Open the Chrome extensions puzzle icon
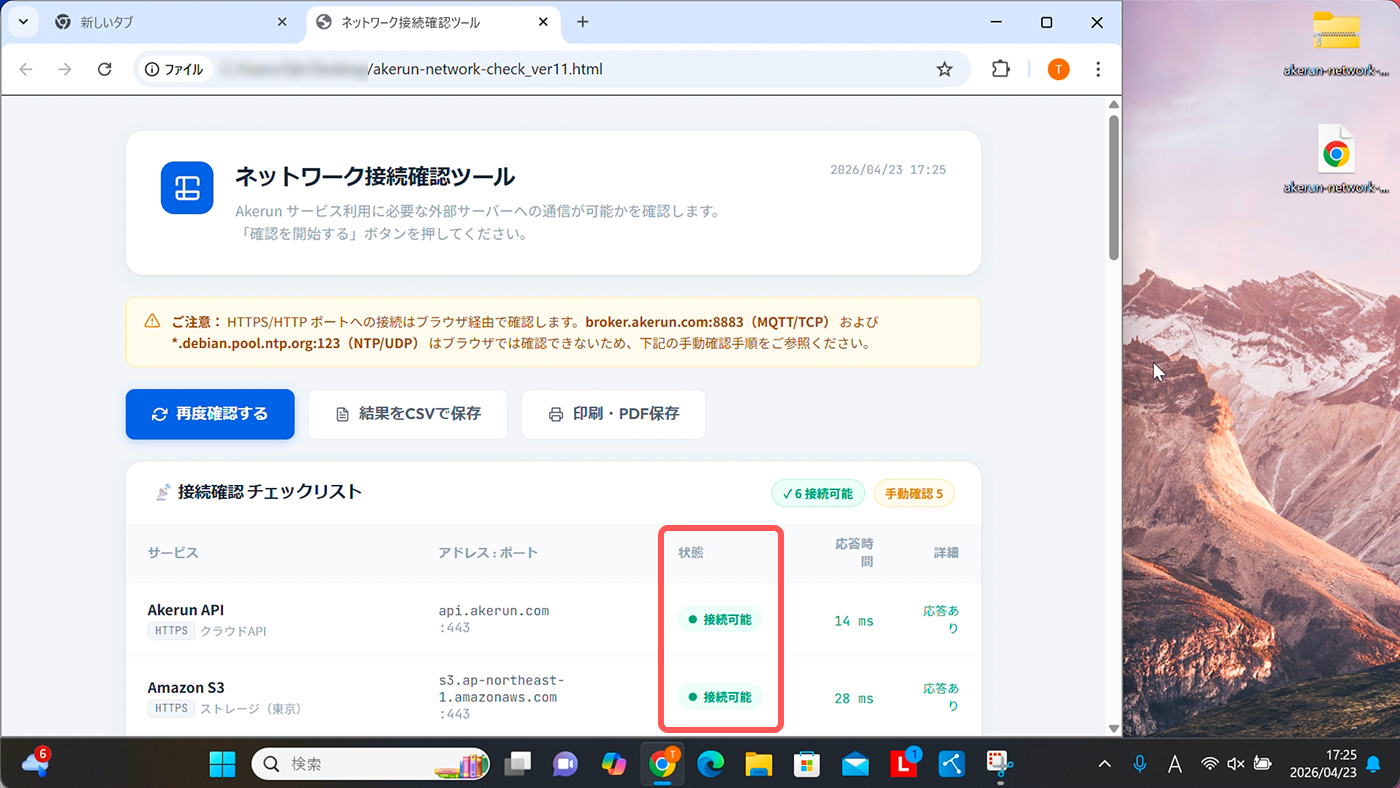 [x=1000, y=69]
